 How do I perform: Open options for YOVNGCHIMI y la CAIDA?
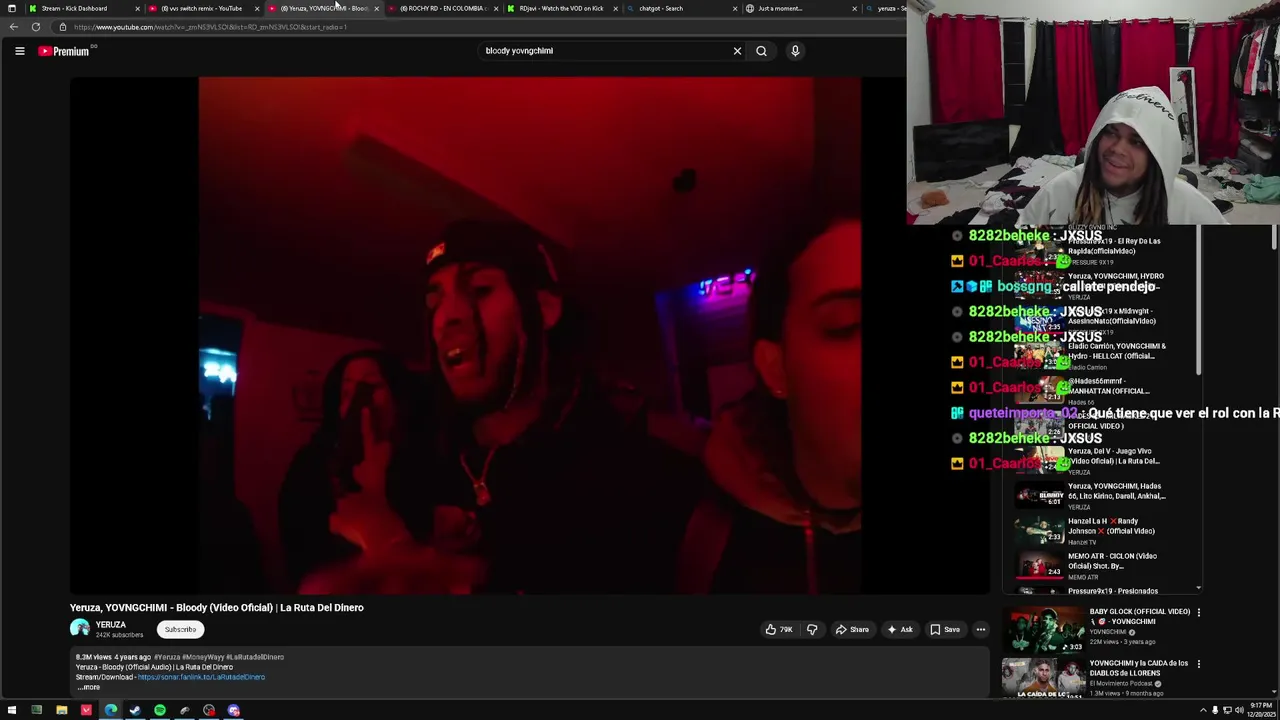point(1198,664)
